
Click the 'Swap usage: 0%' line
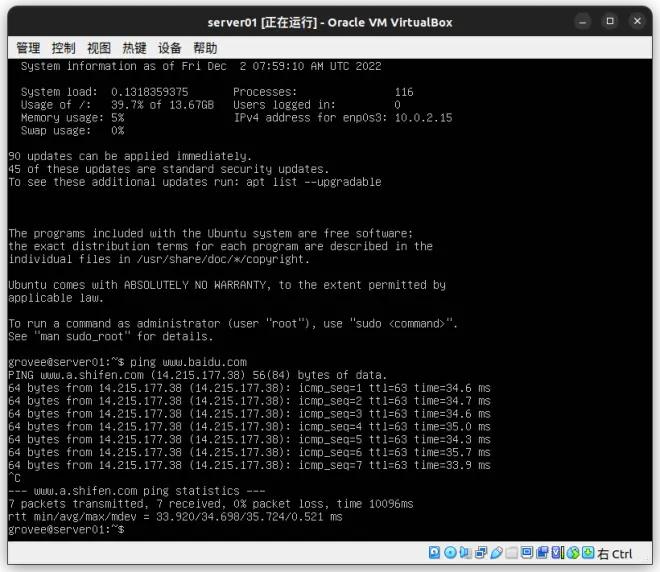[72, 130]
